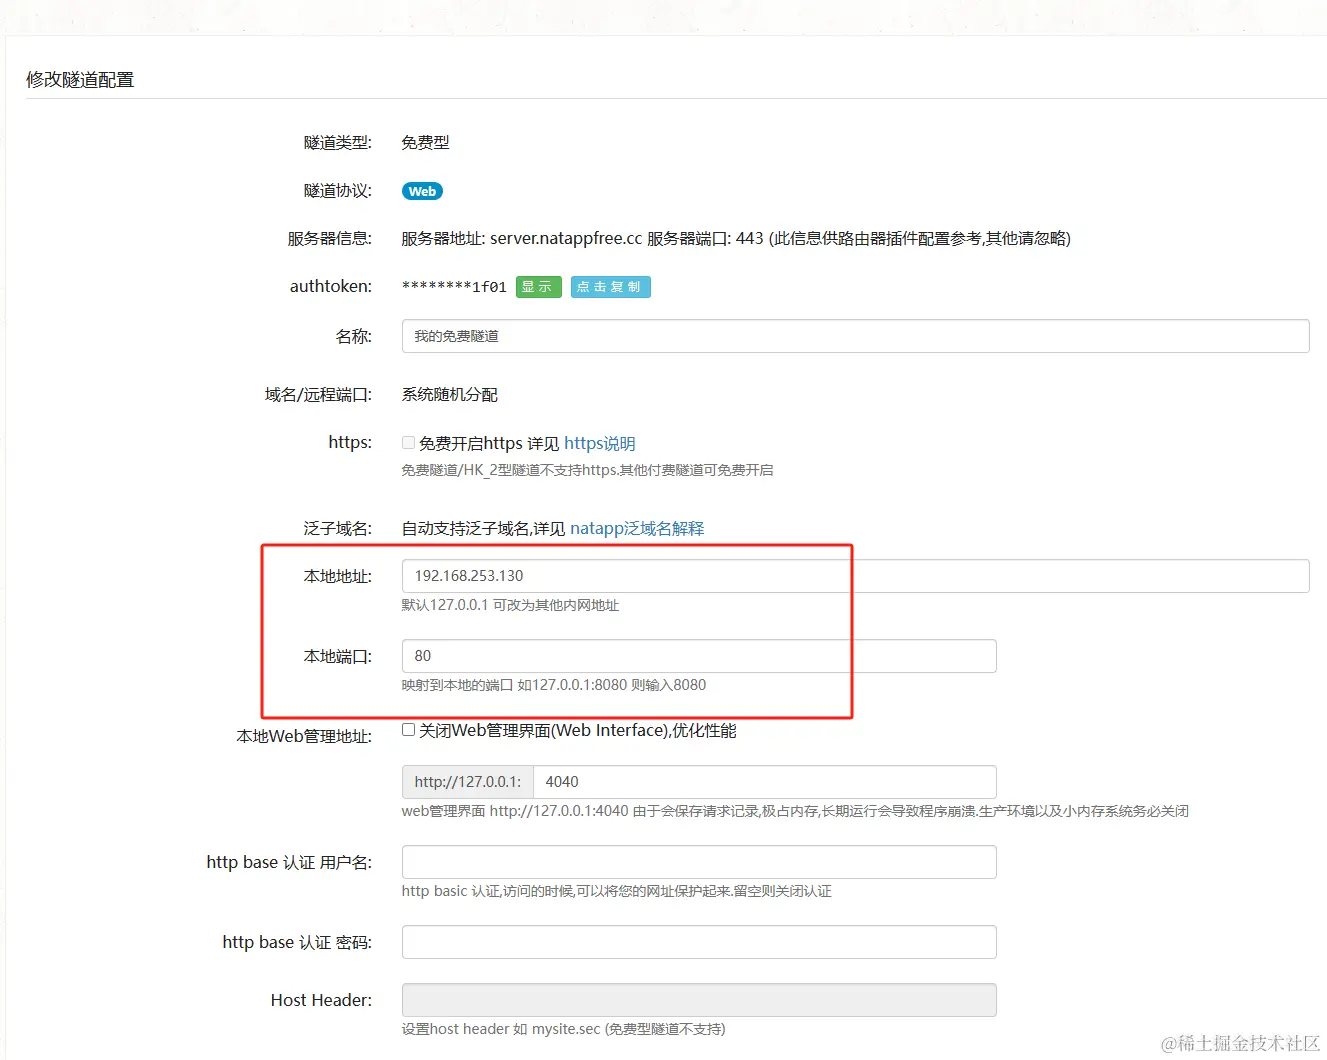The height and width of the screenshot is (1060, 1327).
Task: Focus the 名称 tunnel name field
Action: point(855,336)
